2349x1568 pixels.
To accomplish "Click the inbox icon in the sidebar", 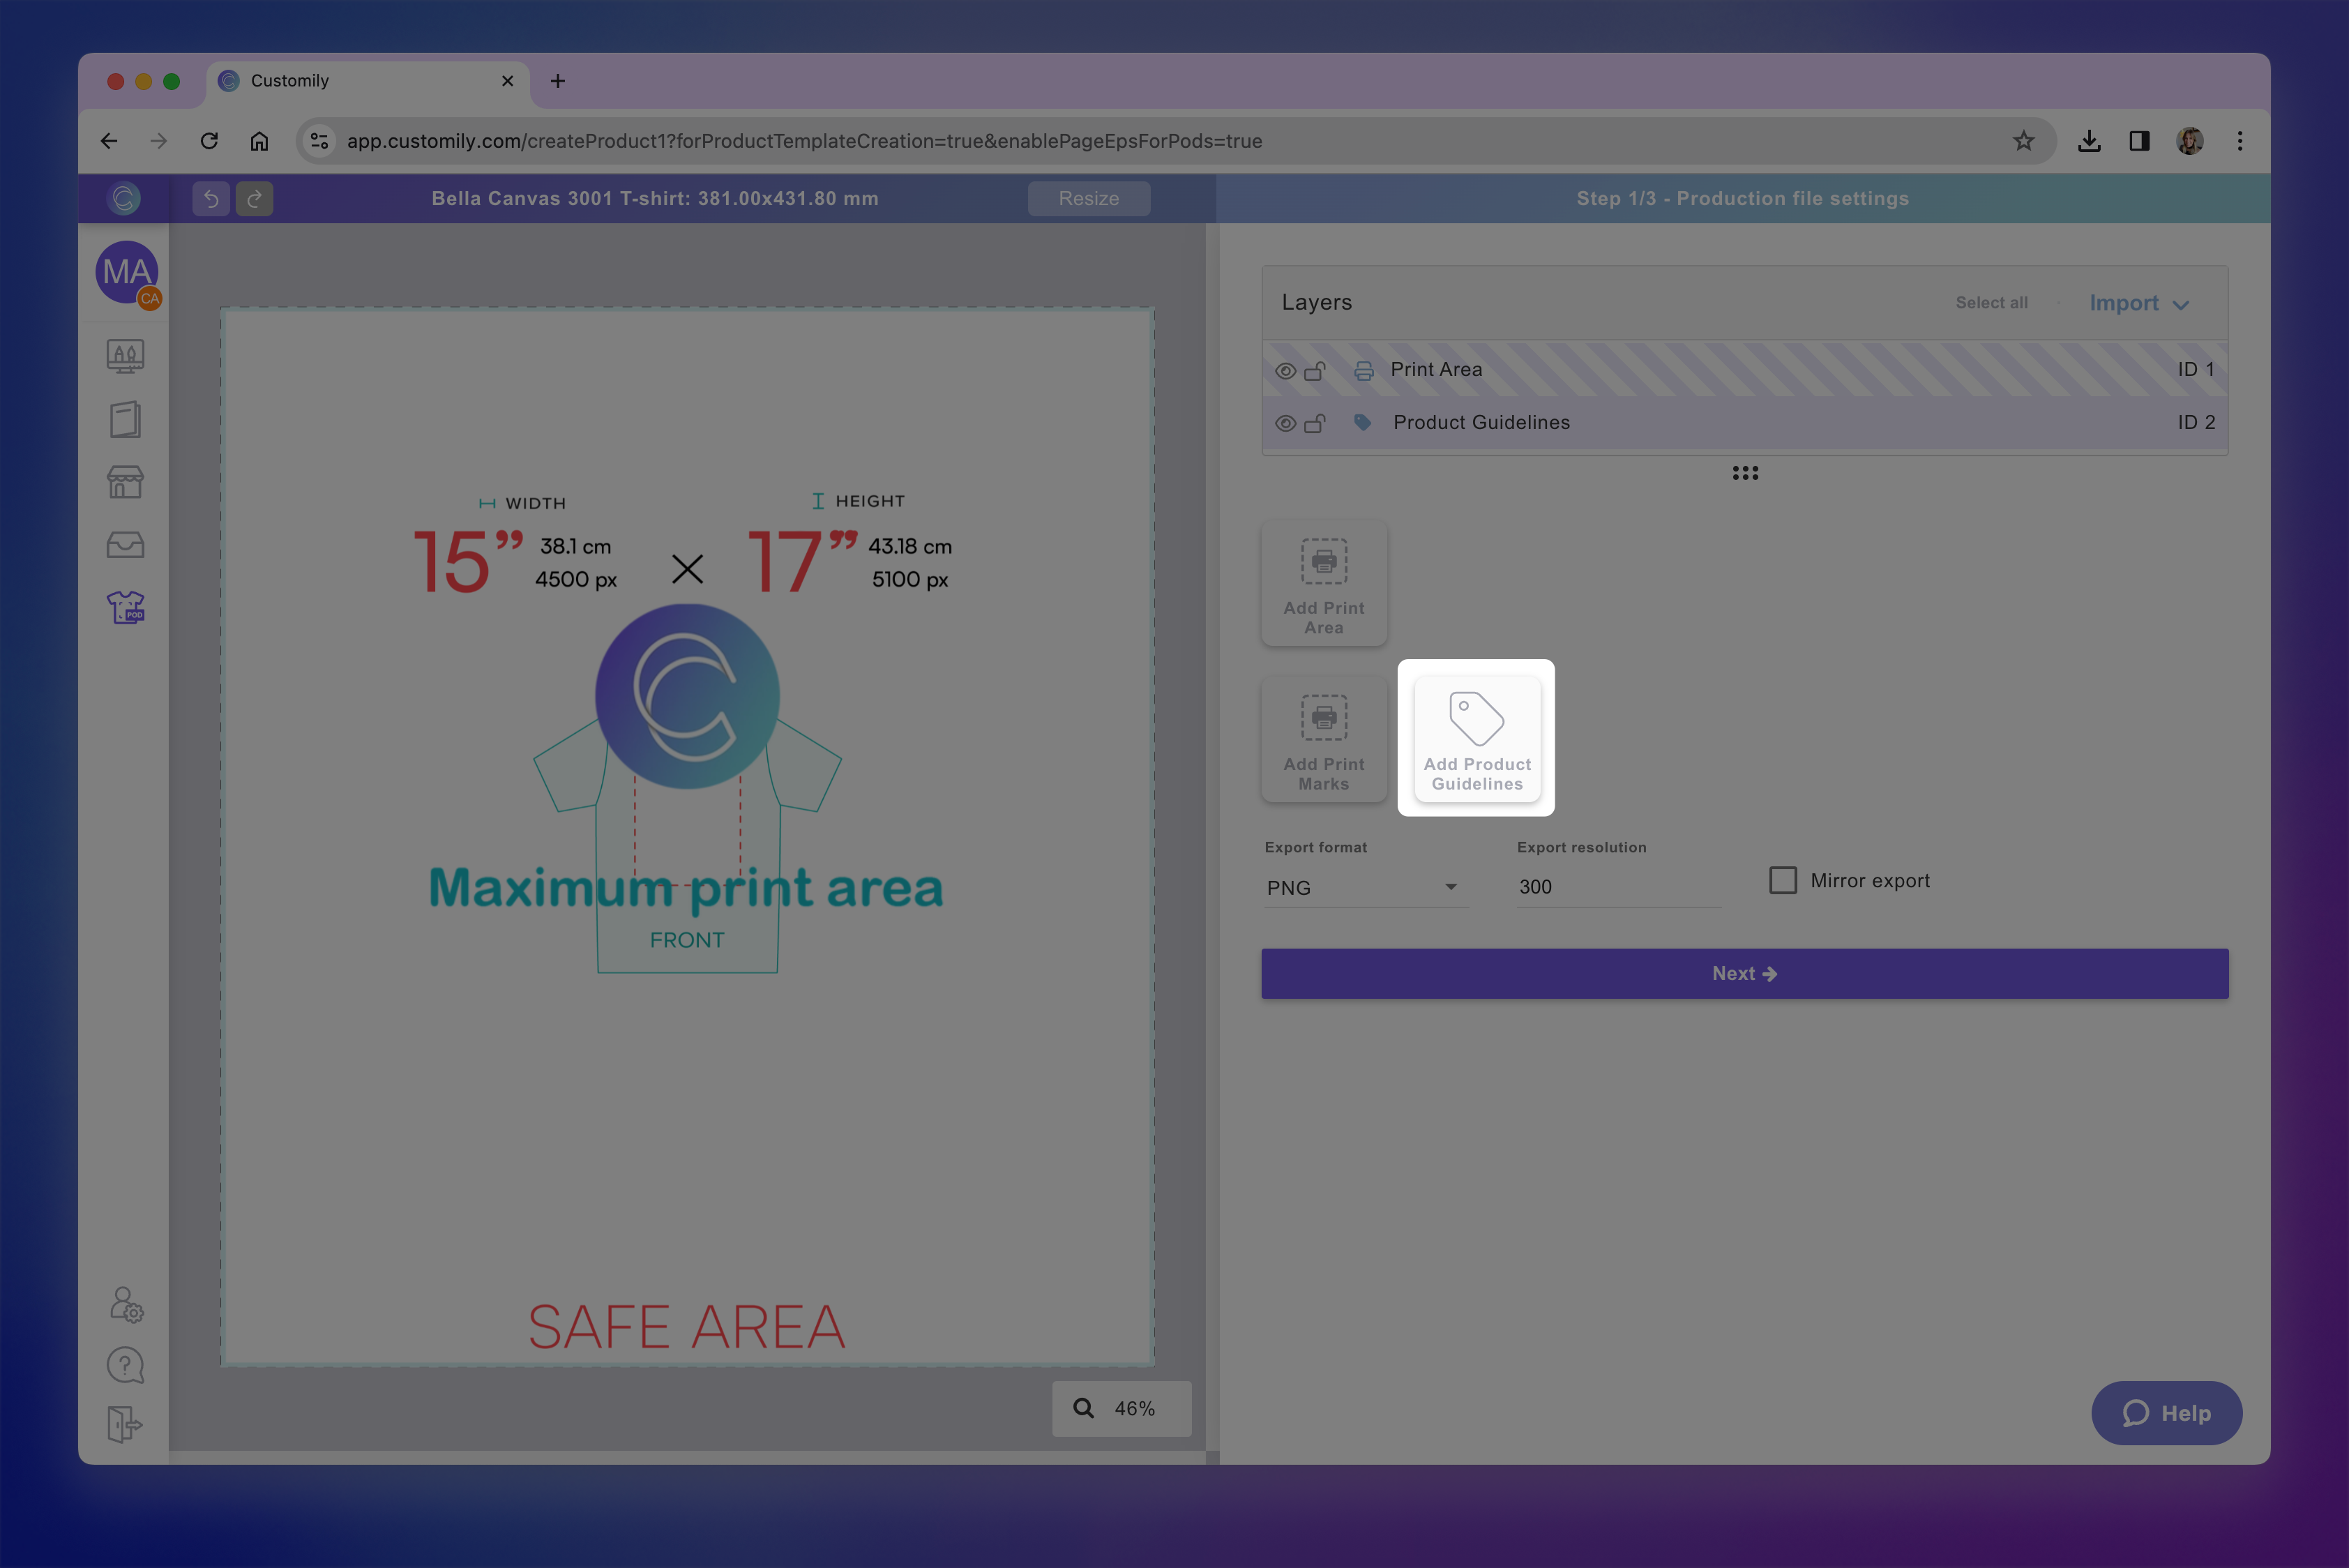I will 125,544.
